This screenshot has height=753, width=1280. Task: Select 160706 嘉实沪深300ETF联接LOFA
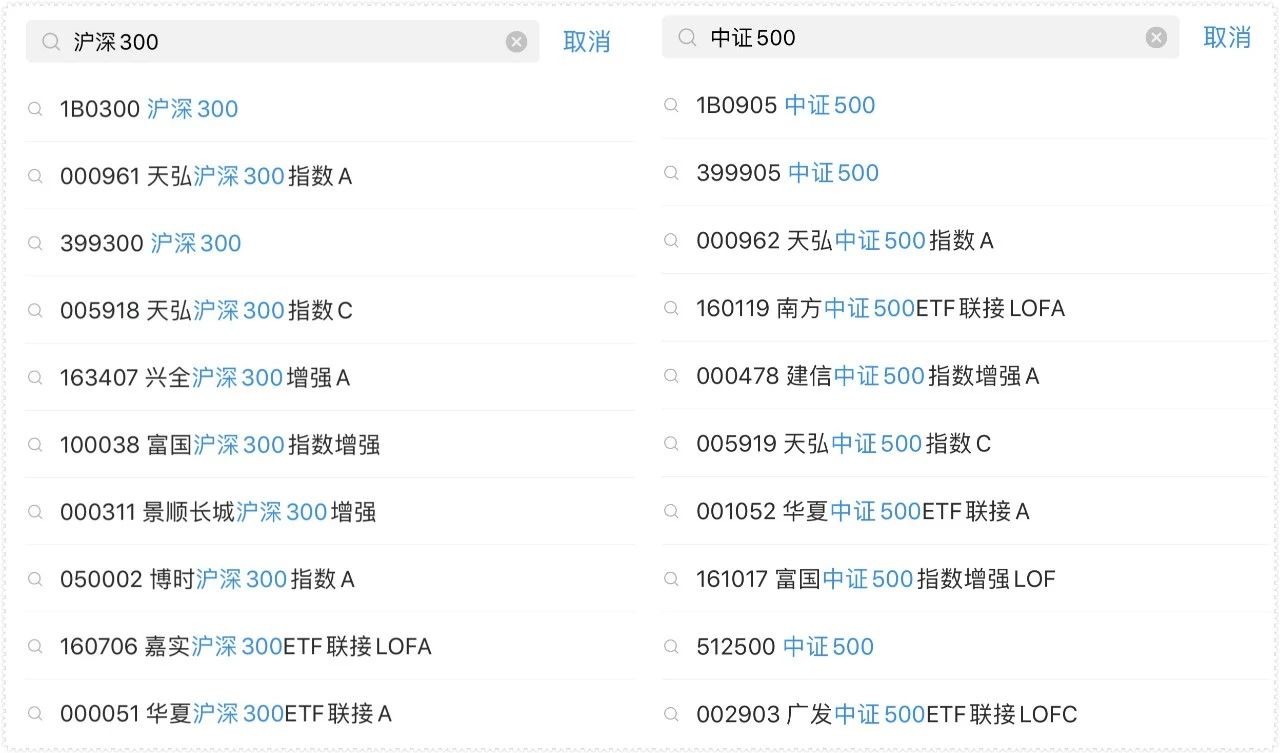point(245,647)
